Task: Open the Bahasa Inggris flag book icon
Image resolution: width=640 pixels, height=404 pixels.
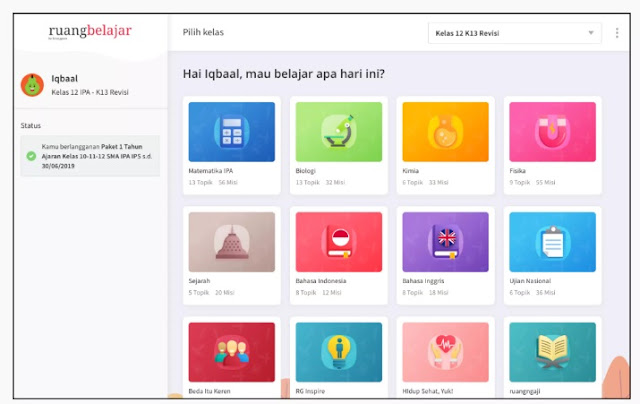Action: tap(445, 242)
